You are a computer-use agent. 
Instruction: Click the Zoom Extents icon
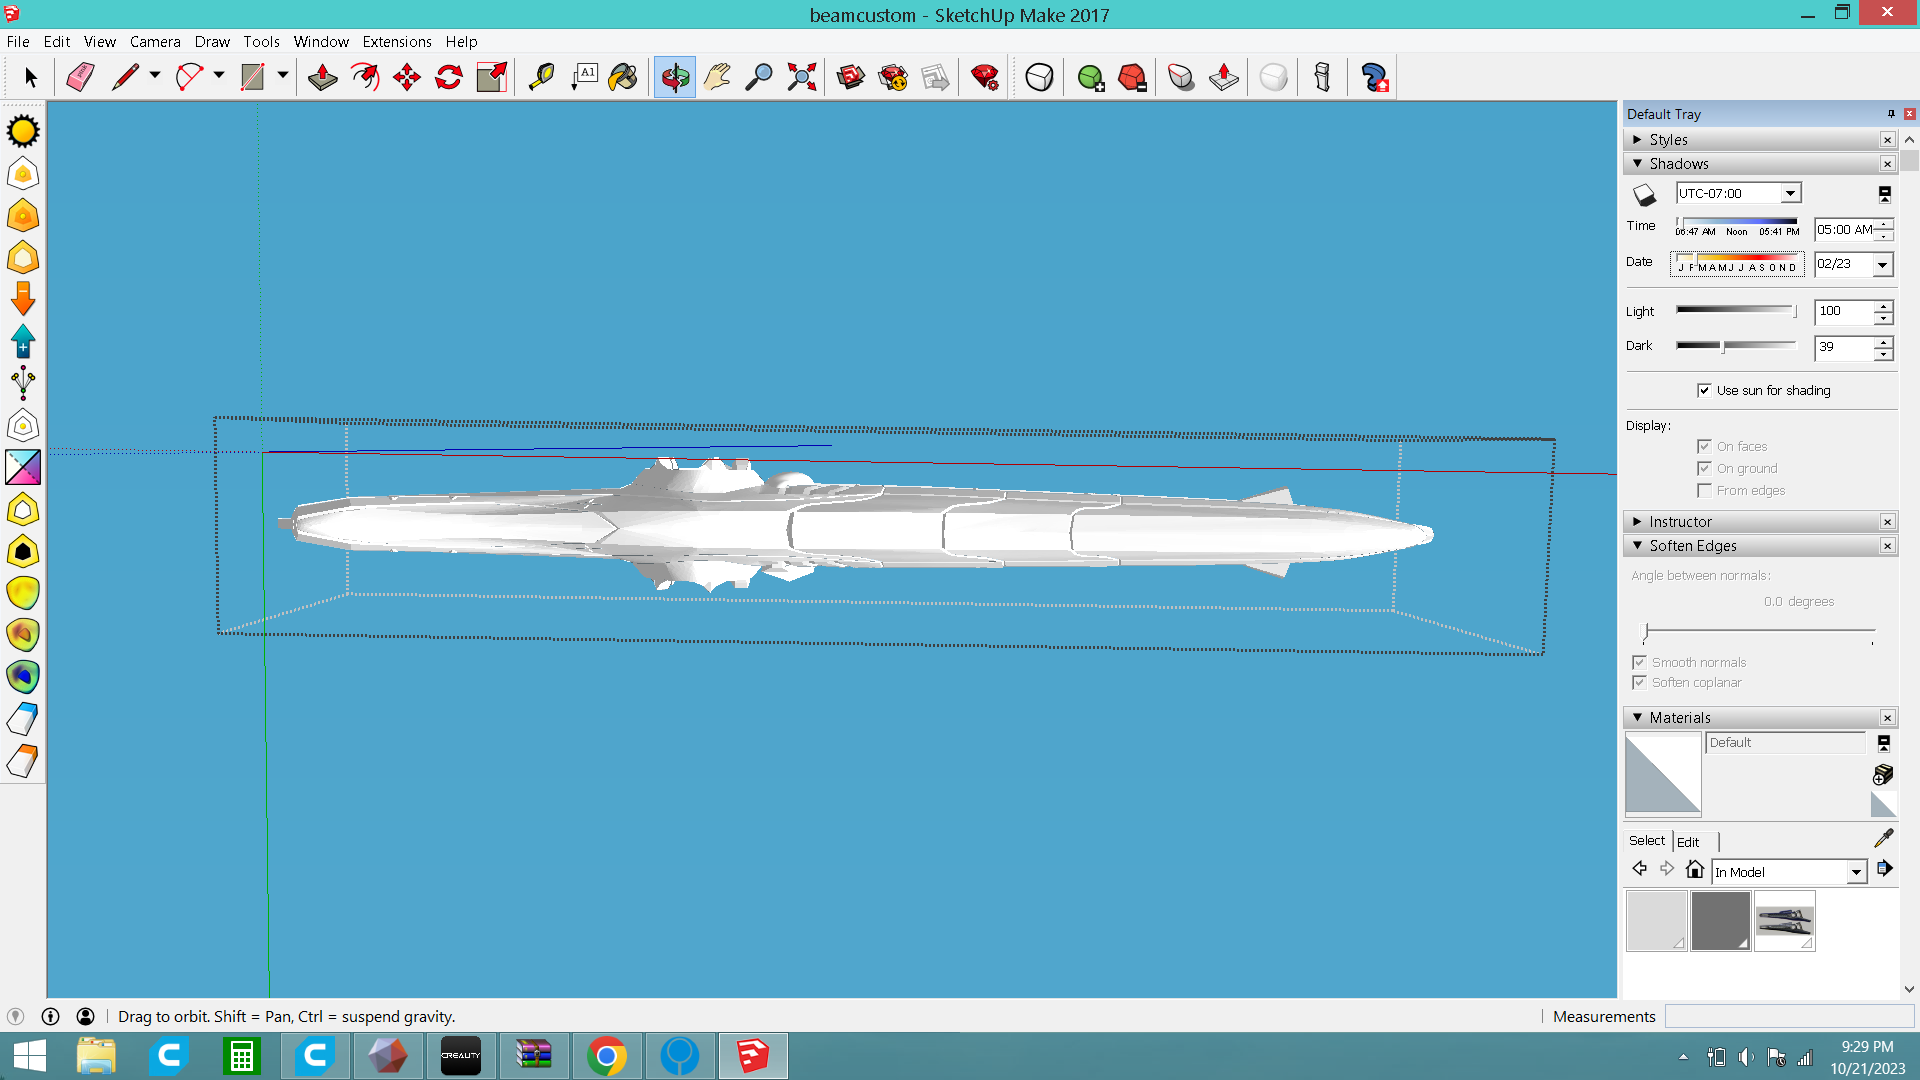click(x=801, y=77)
